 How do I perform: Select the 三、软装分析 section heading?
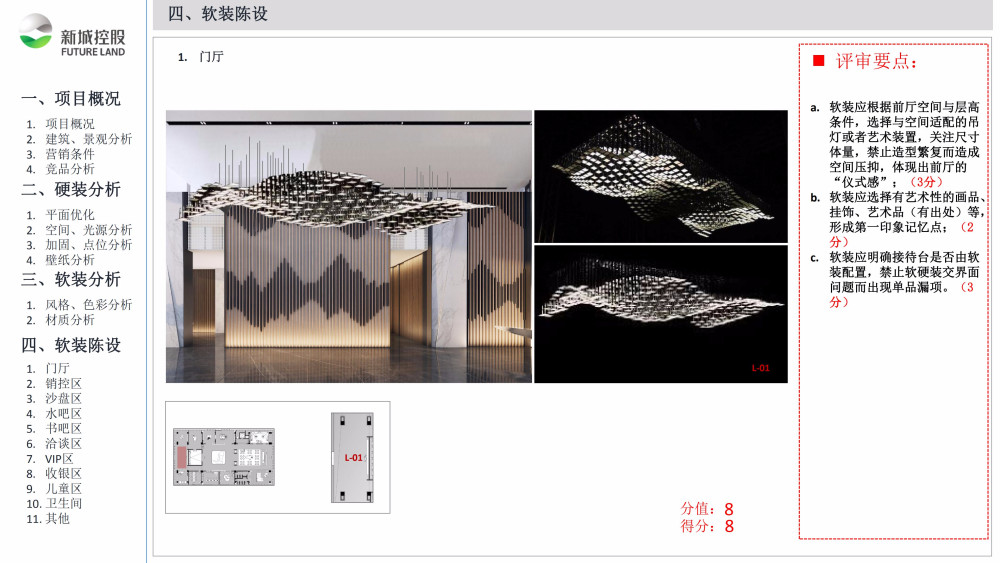[71, 279]
